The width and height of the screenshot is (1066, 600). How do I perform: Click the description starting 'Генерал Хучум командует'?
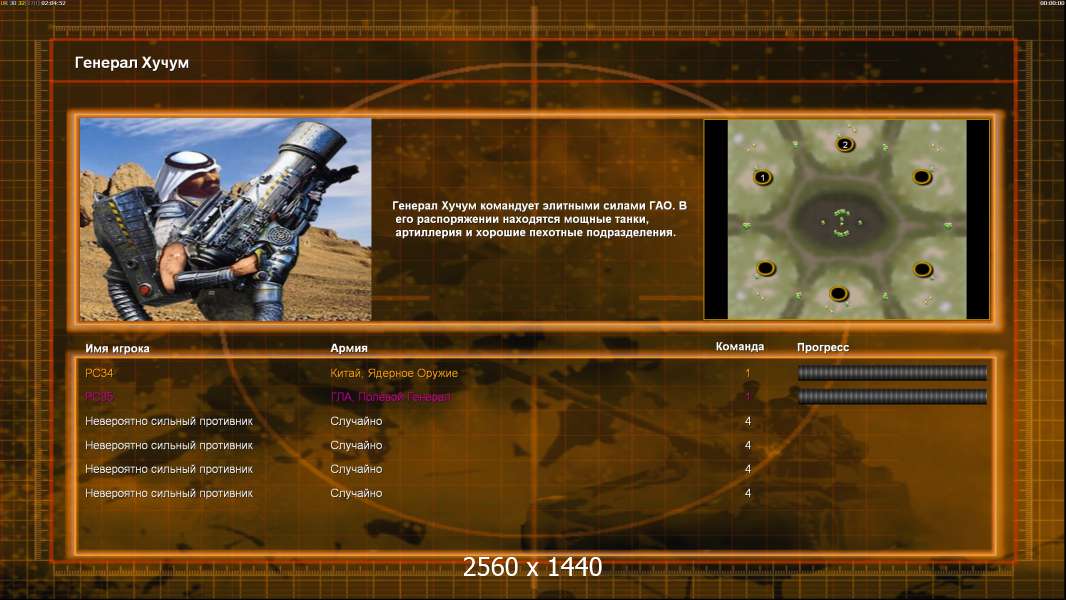538,219
